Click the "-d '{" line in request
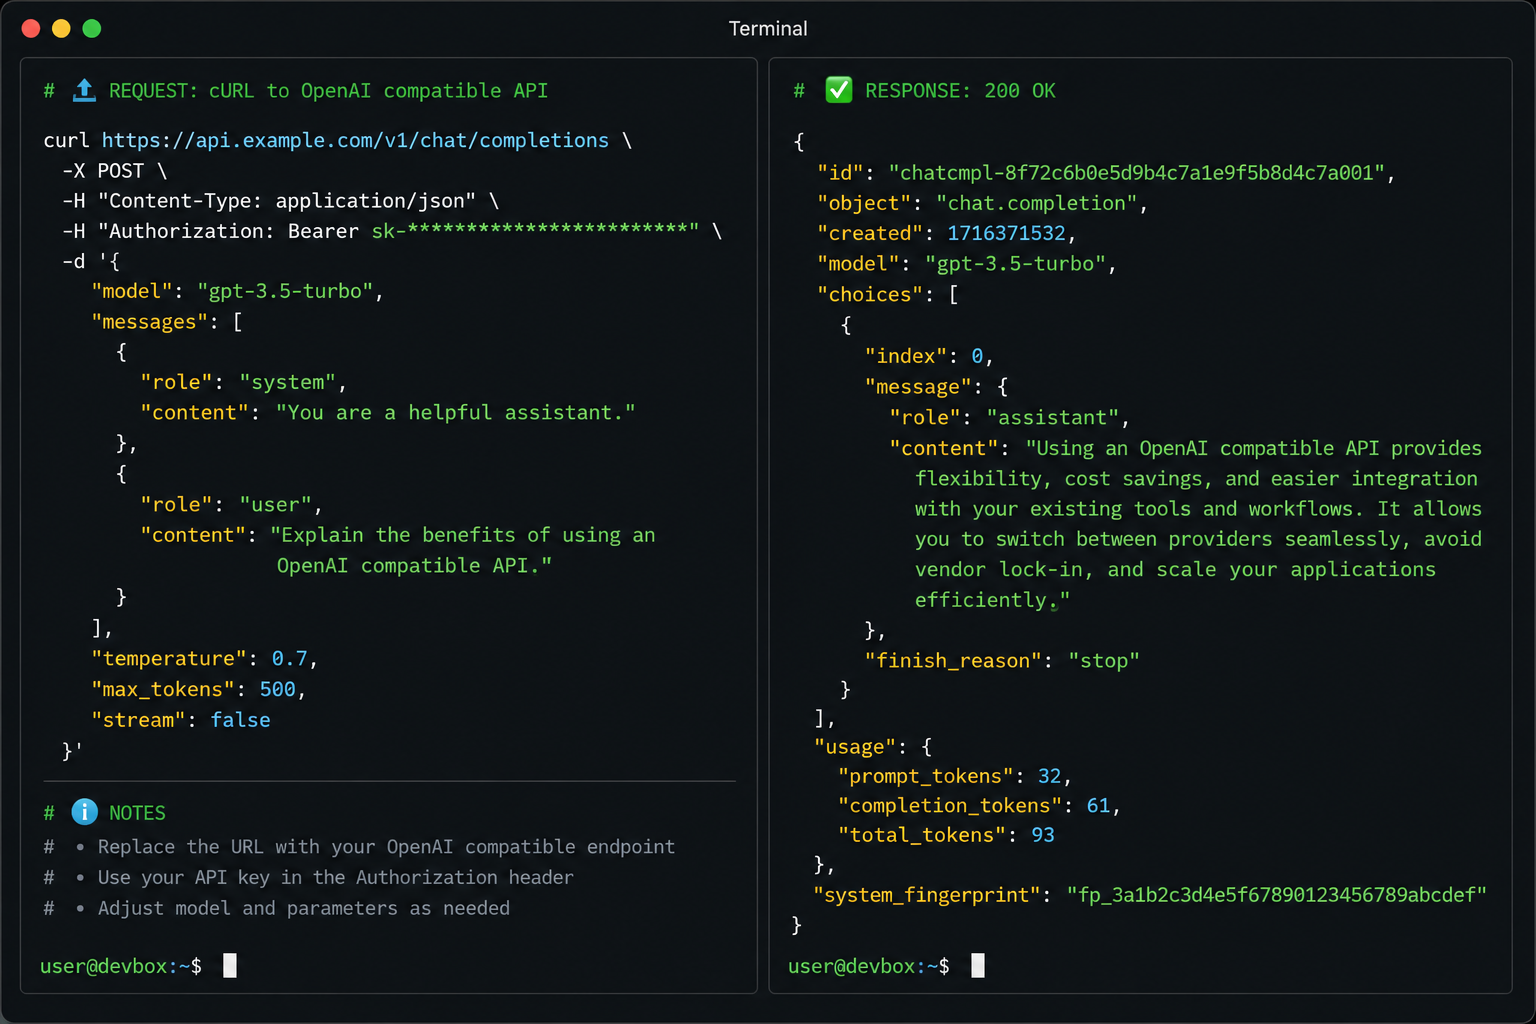The image size is (1536, 1024). [91, 261]
